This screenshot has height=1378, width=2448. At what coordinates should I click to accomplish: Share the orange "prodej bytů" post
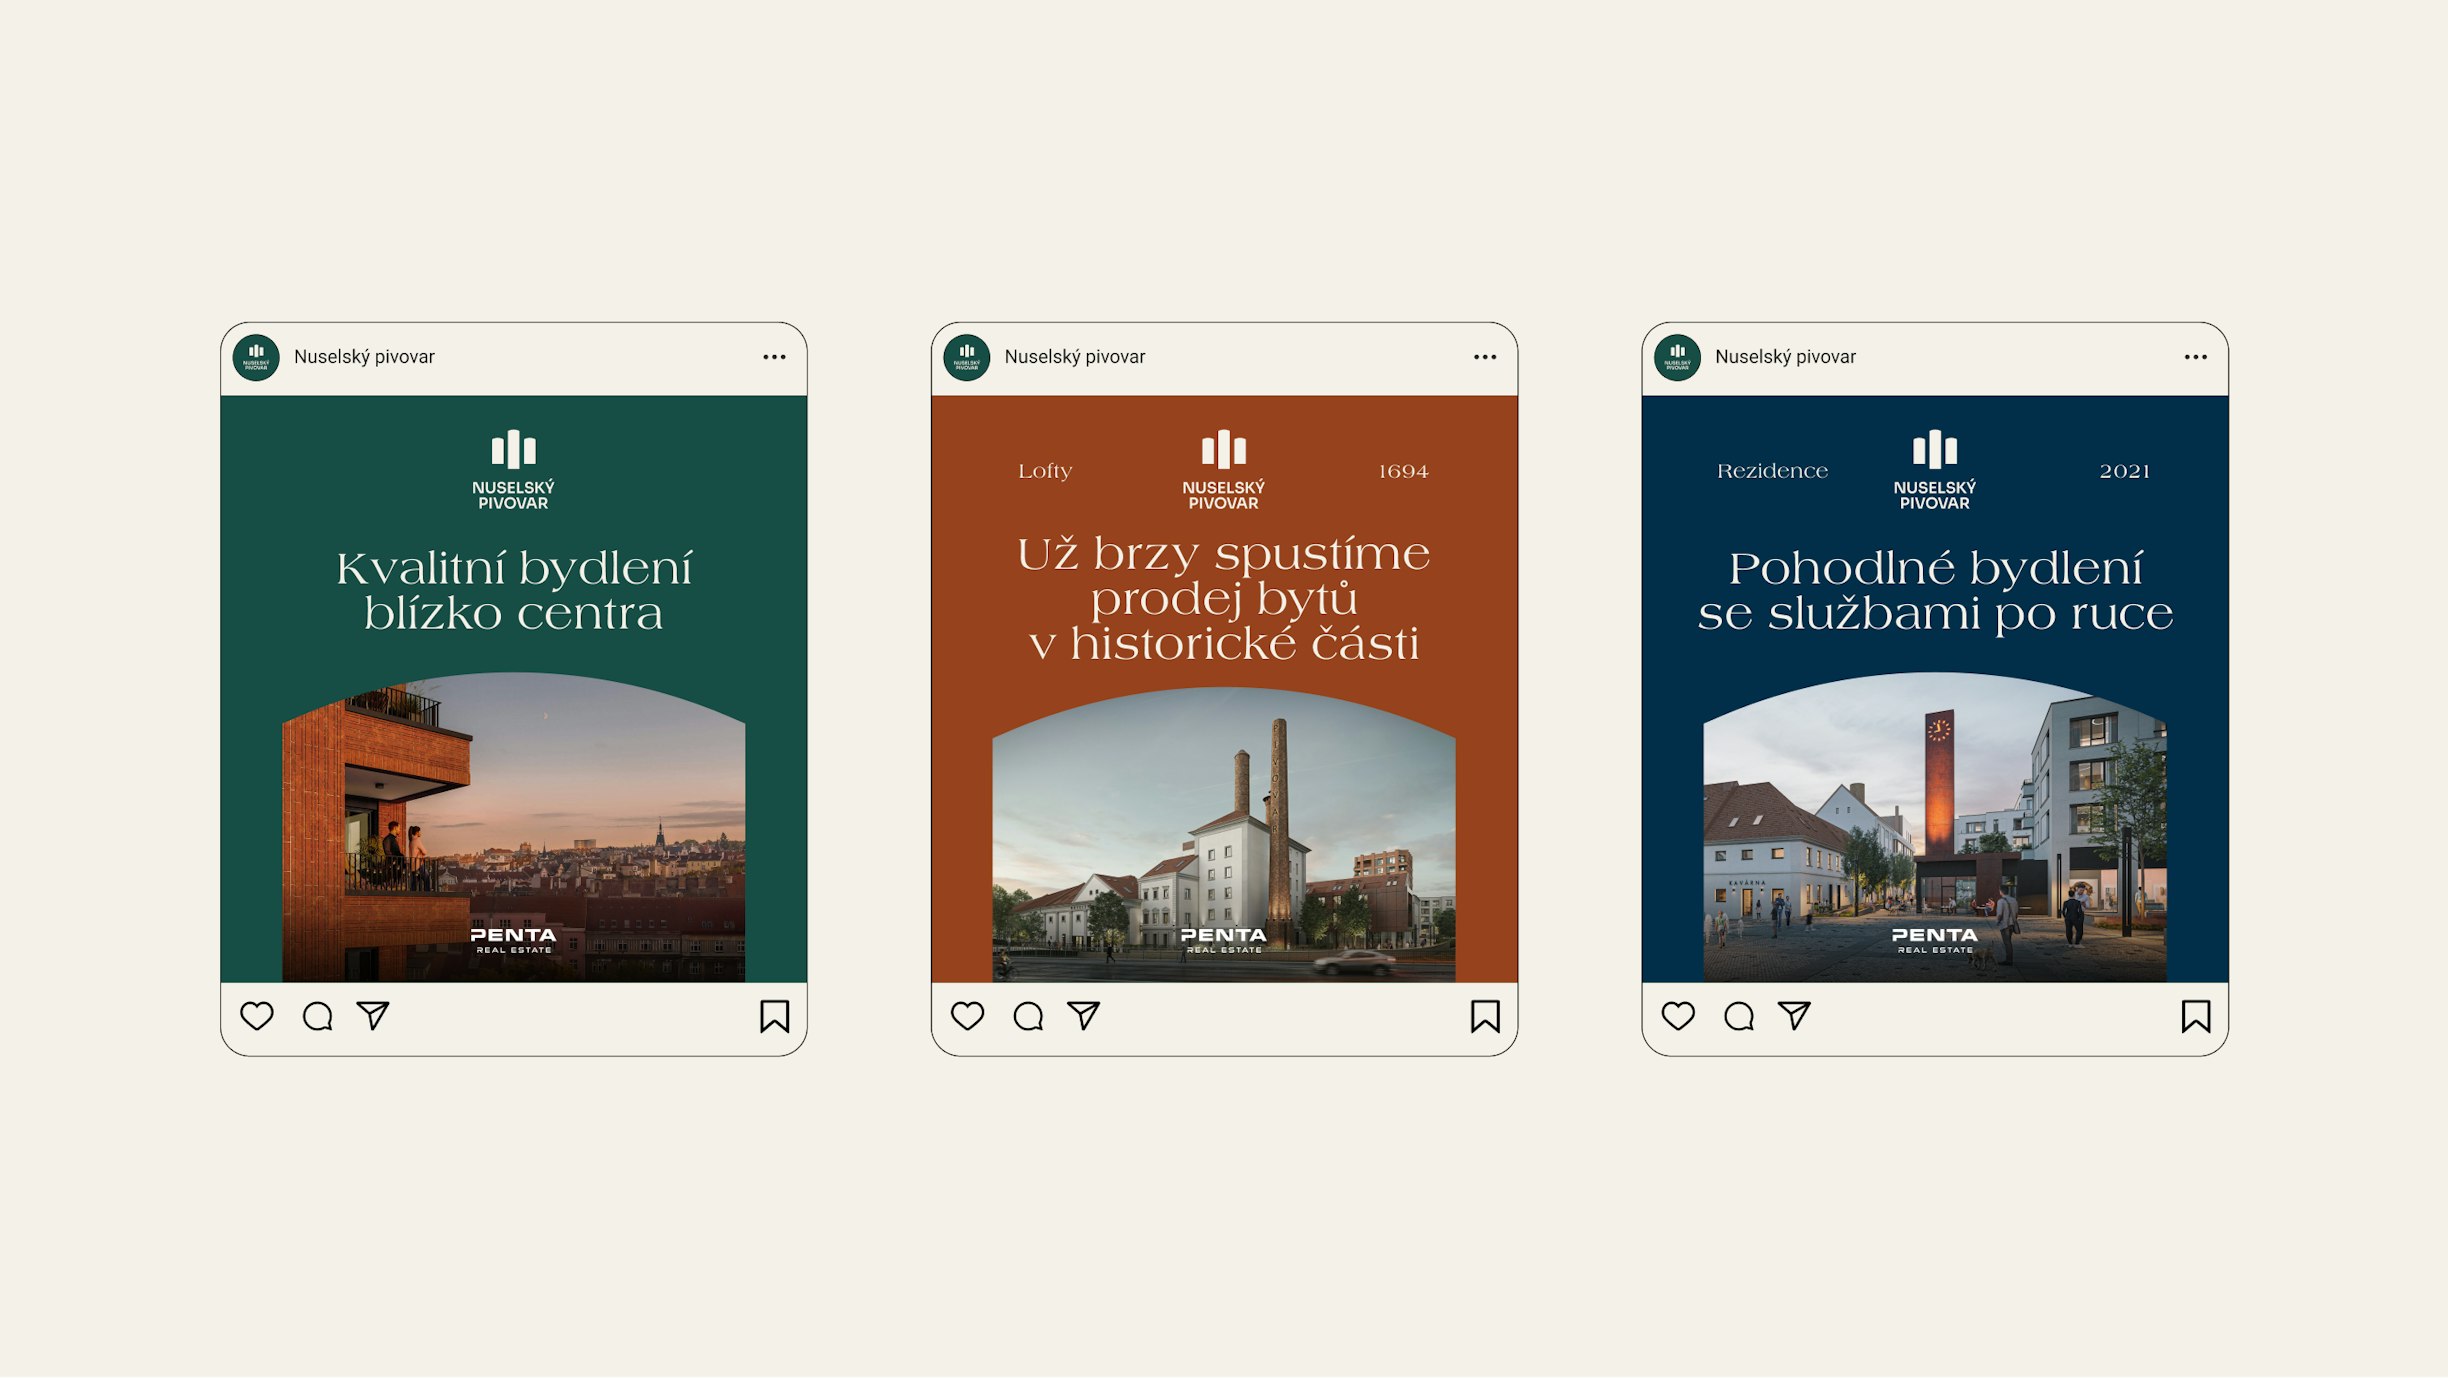click(x=1084, y=1015)
